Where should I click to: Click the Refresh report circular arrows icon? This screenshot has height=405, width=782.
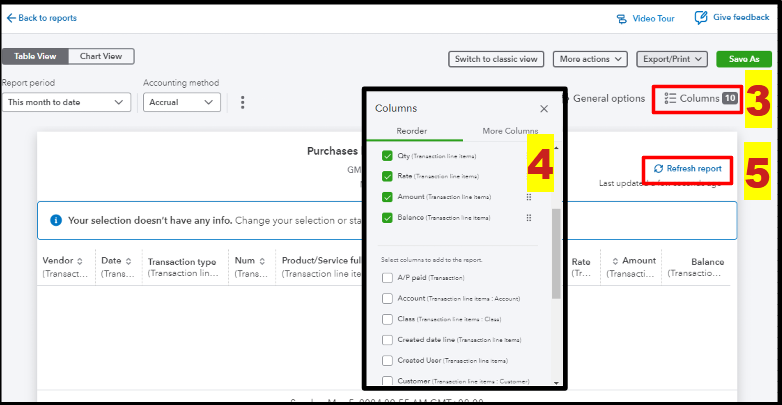point(657,169)
